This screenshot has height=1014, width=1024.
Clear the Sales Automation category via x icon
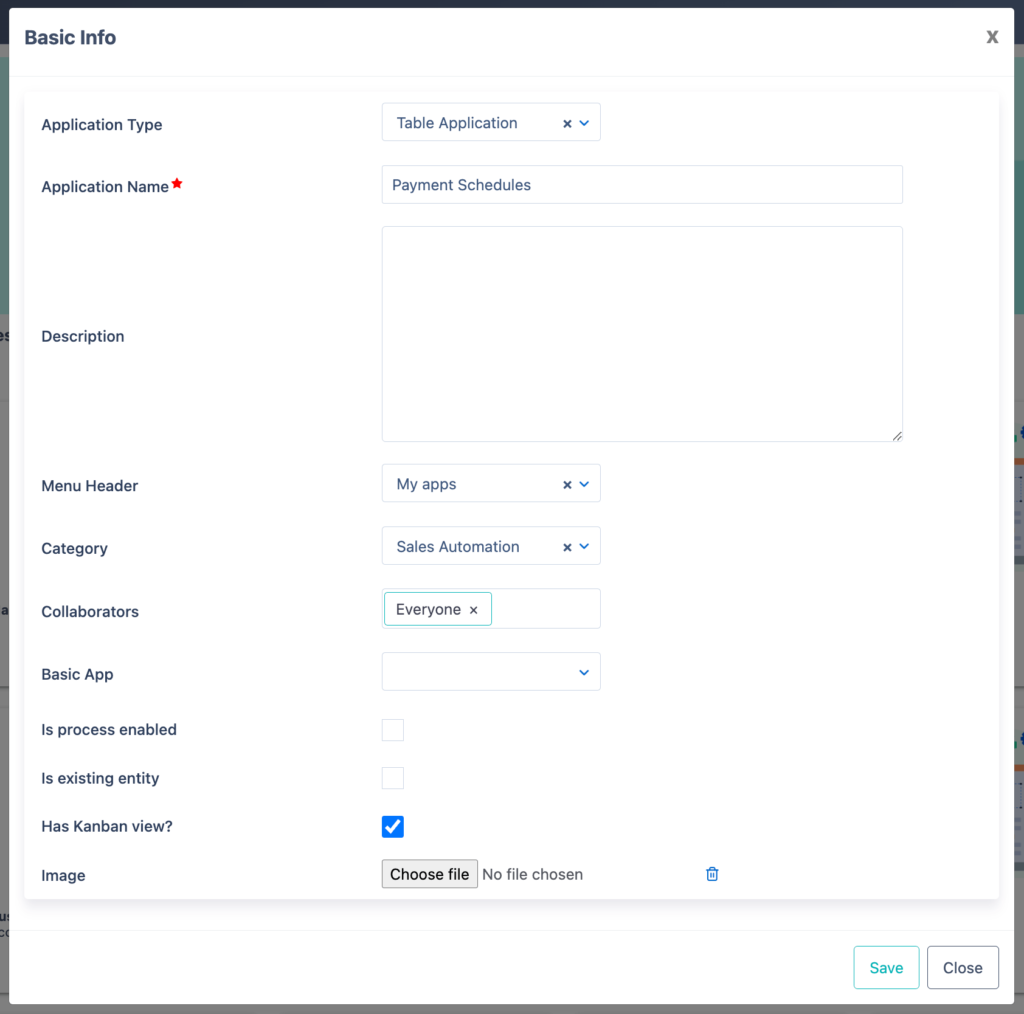[x=566, y=546]
